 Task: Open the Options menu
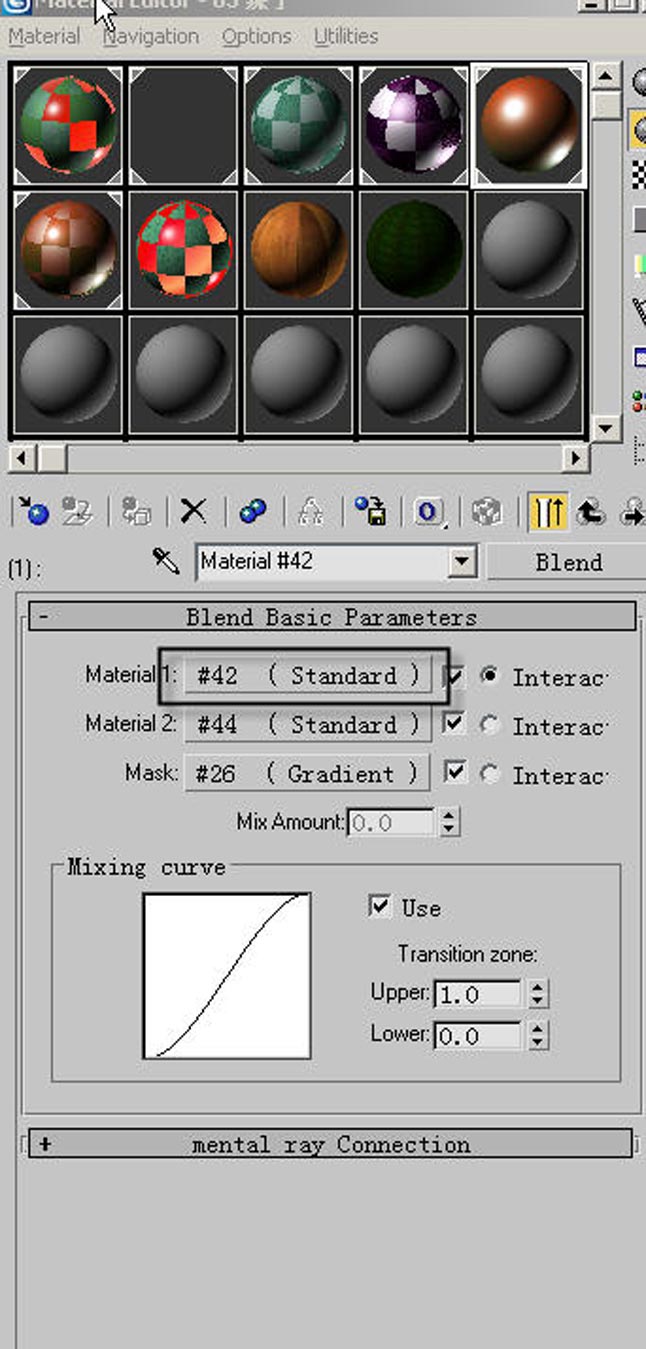[257, 37]
